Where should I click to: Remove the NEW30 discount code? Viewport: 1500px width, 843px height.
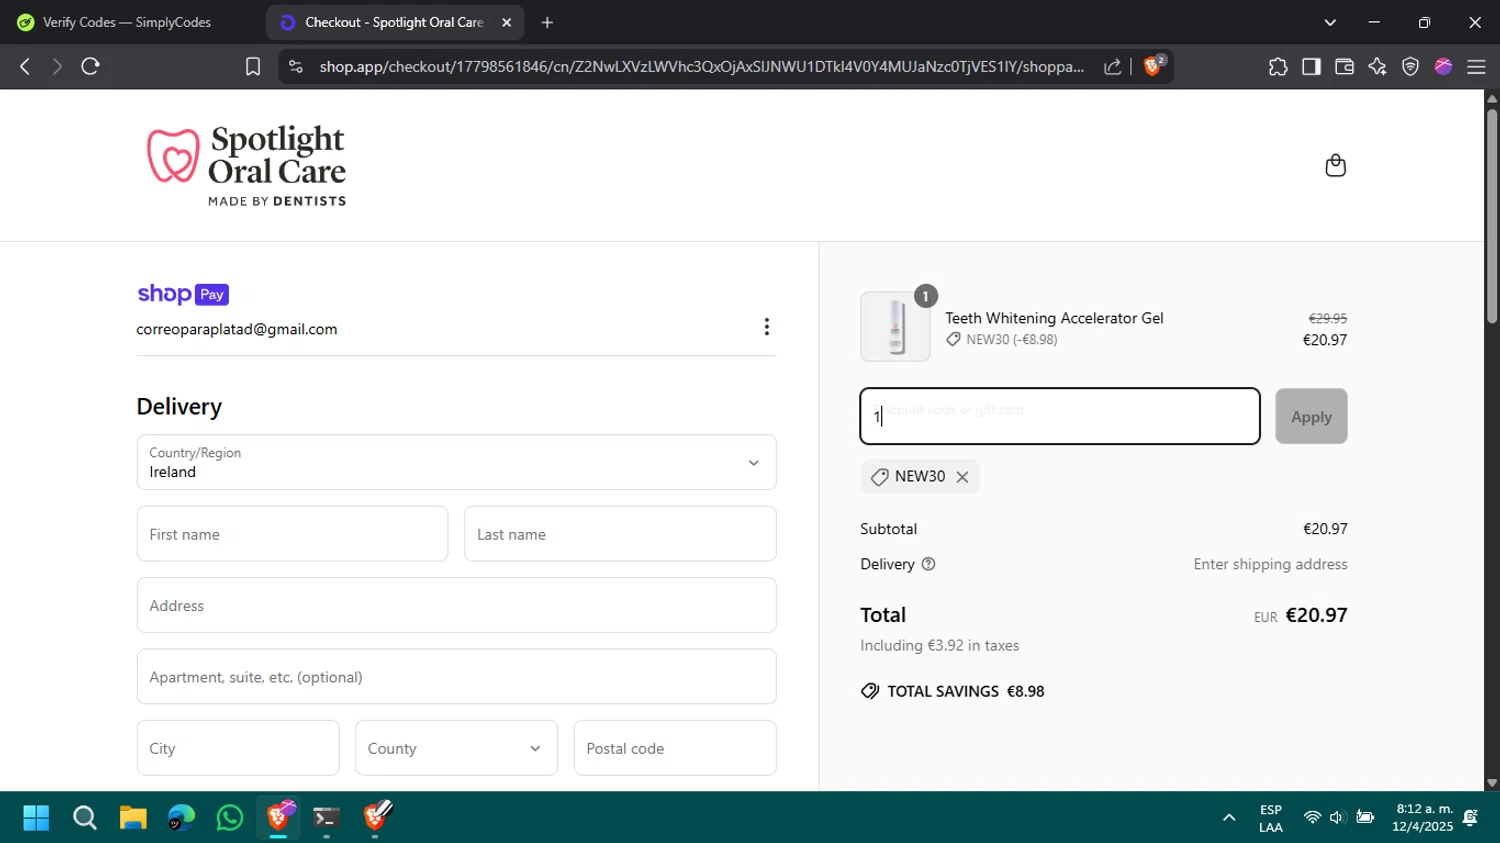(x=962, y=477)
